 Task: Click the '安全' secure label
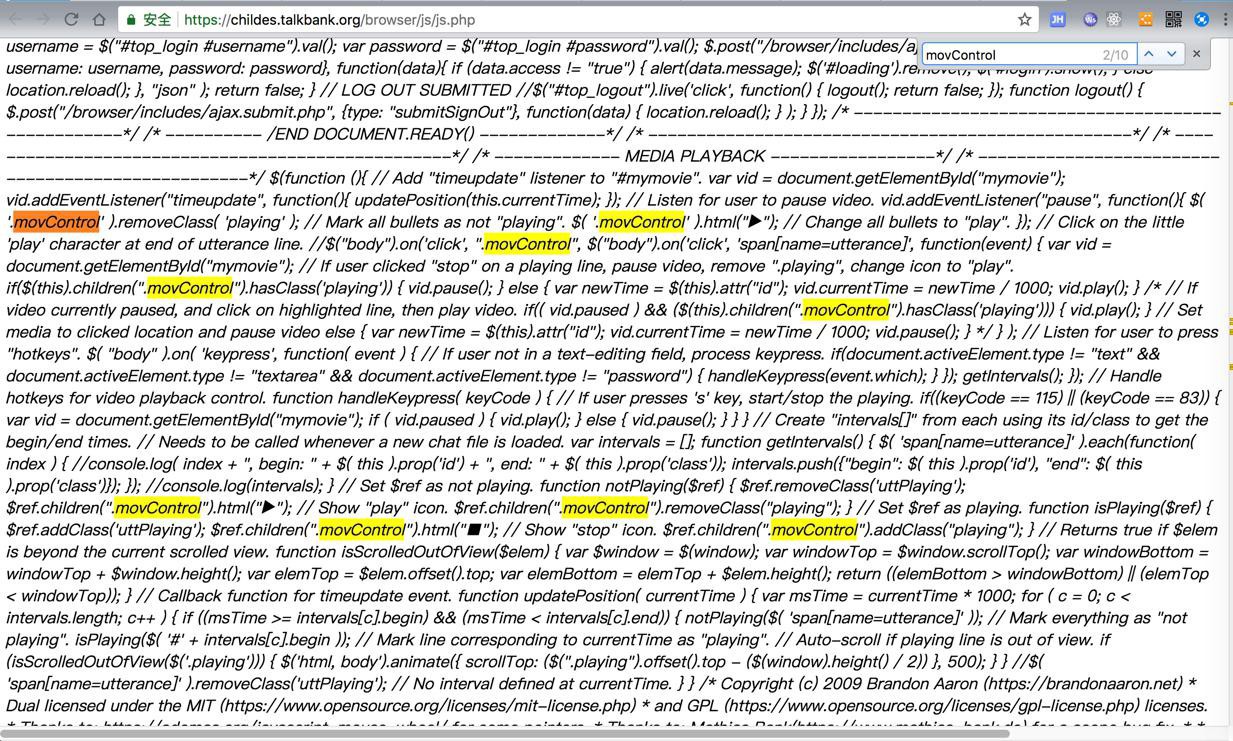click(x=157, y=19)
